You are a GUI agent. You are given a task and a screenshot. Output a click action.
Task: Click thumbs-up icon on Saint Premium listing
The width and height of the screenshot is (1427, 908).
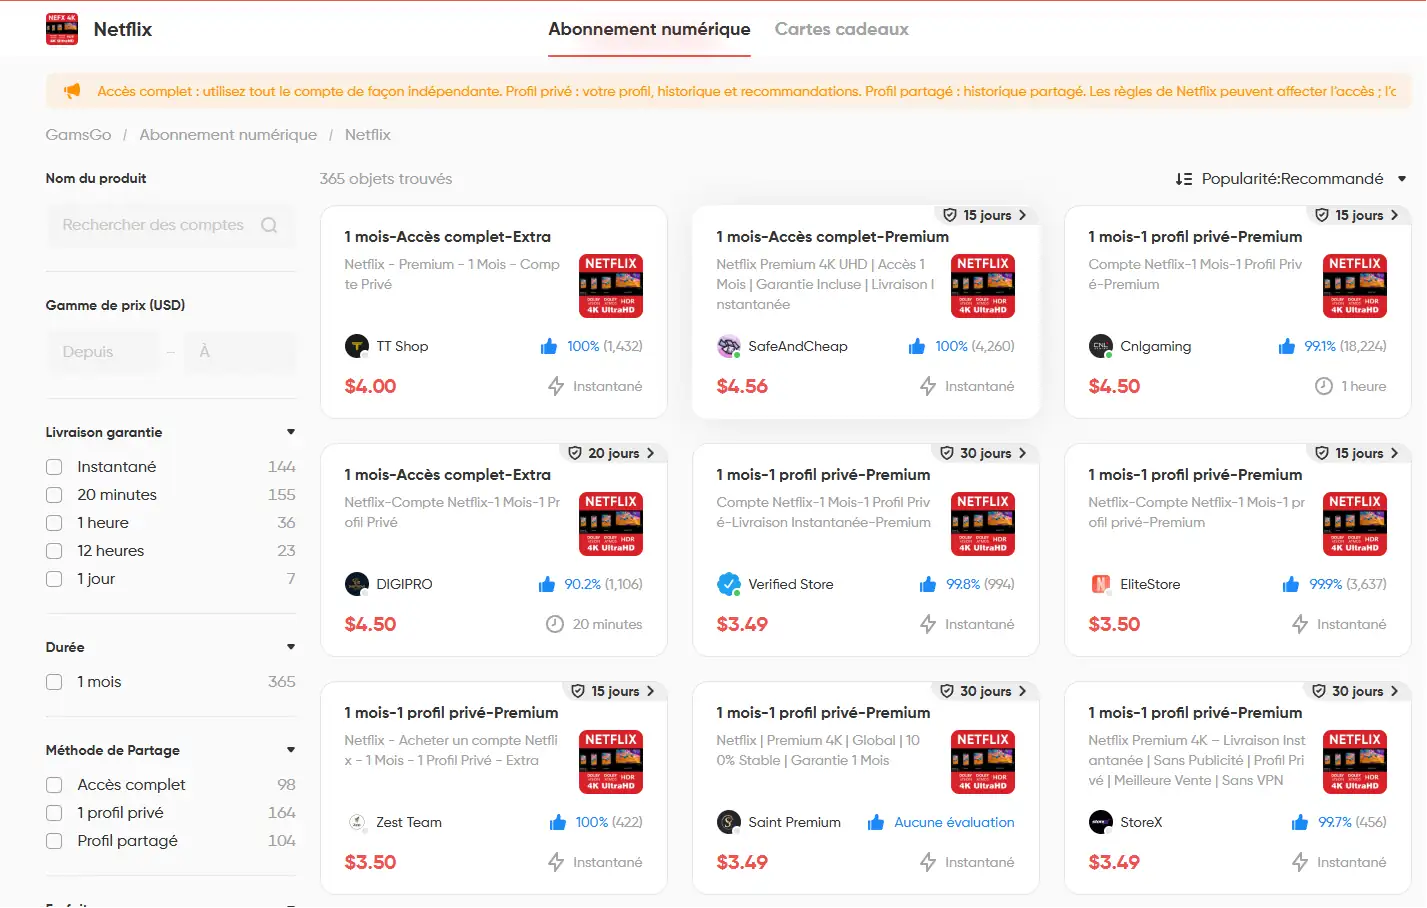pyautogui.click(x=876, y=822)
